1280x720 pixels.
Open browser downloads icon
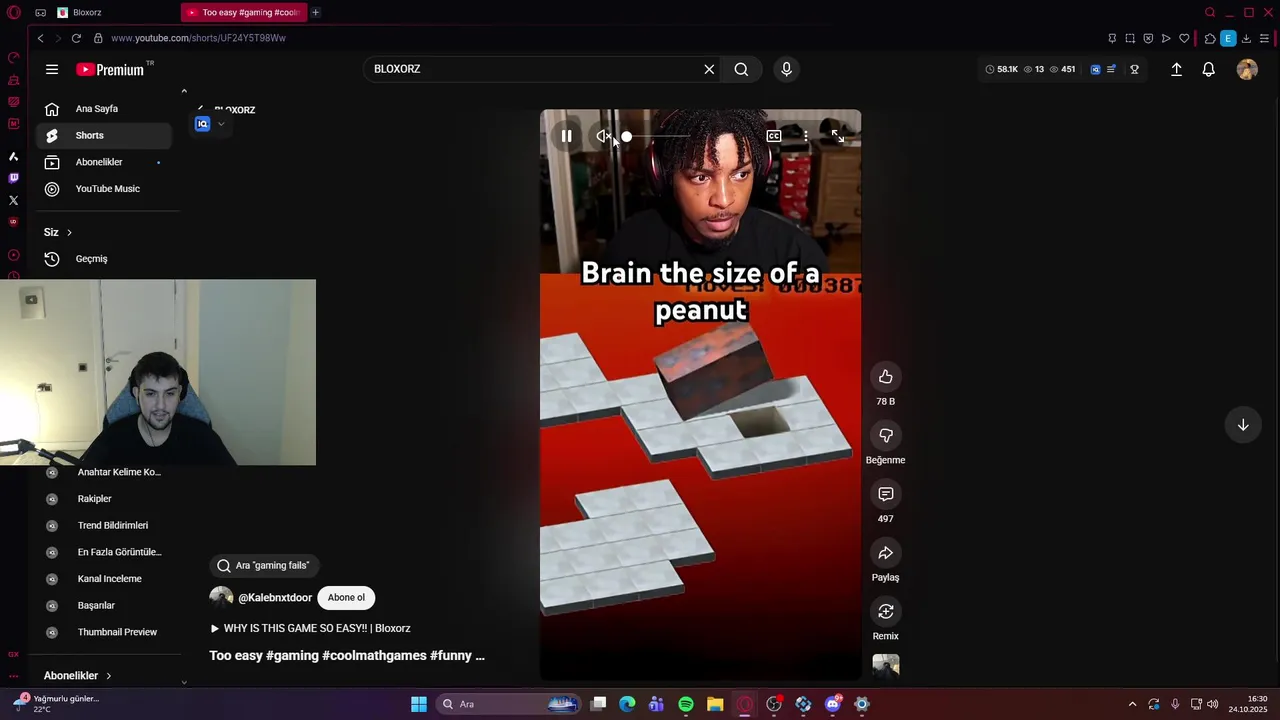(x=1246, y=38)
